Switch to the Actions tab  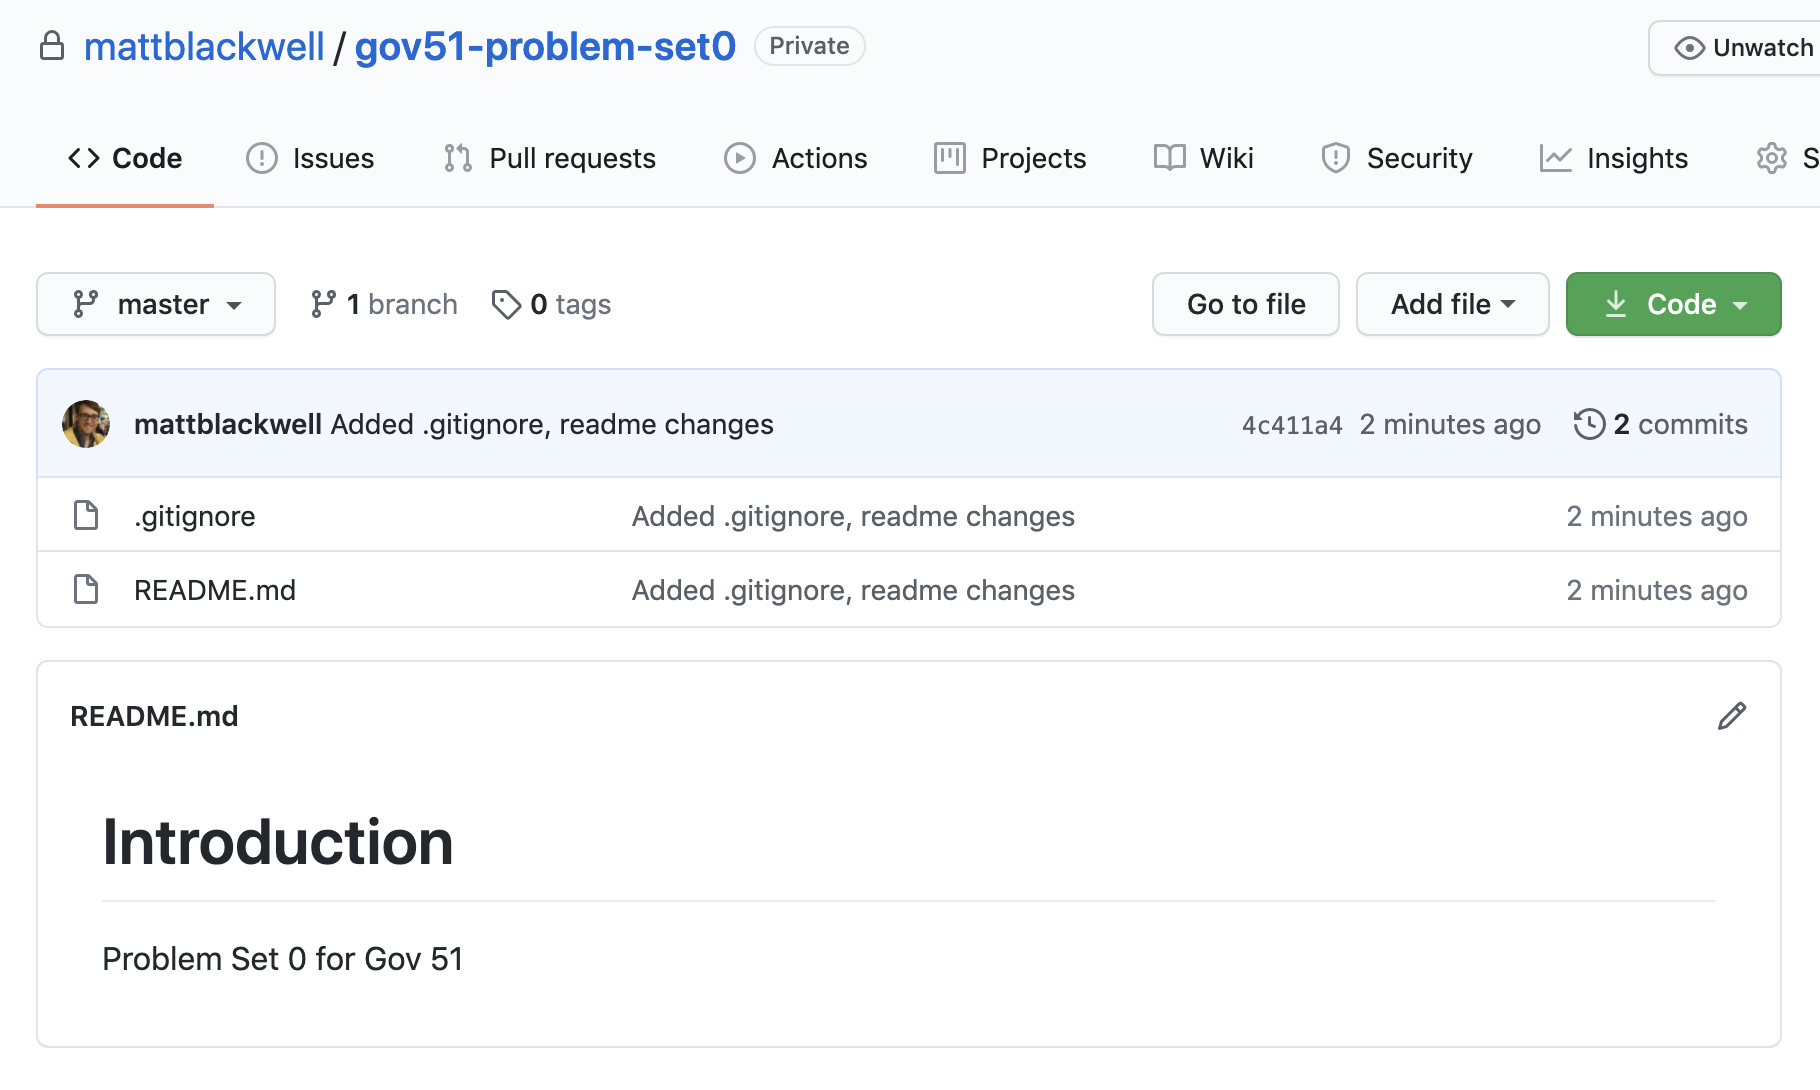tap(795, 158)
